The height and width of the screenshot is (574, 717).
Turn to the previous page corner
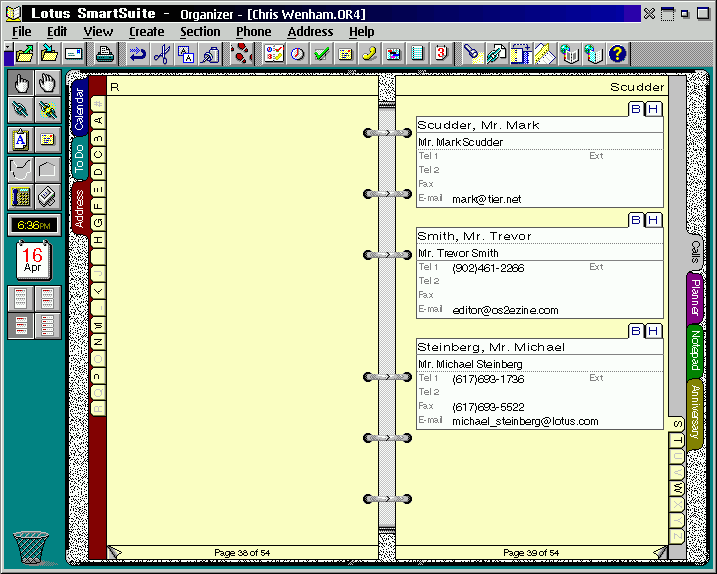pyautogui.click(x=114, y=553)
